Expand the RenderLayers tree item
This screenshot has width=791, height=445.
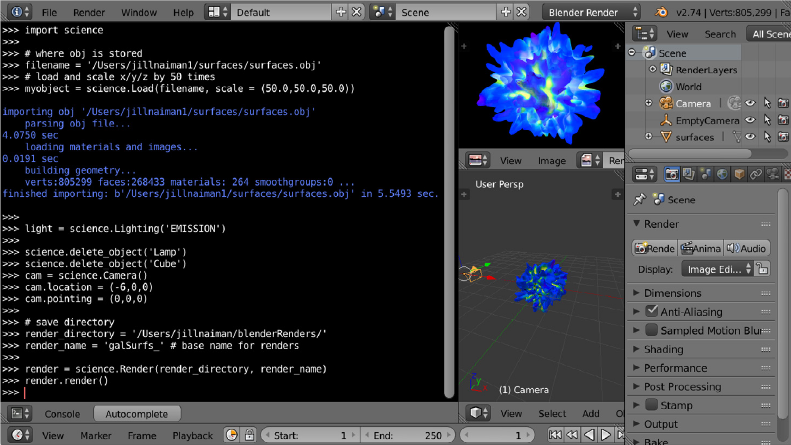click(x=652, y=69)
